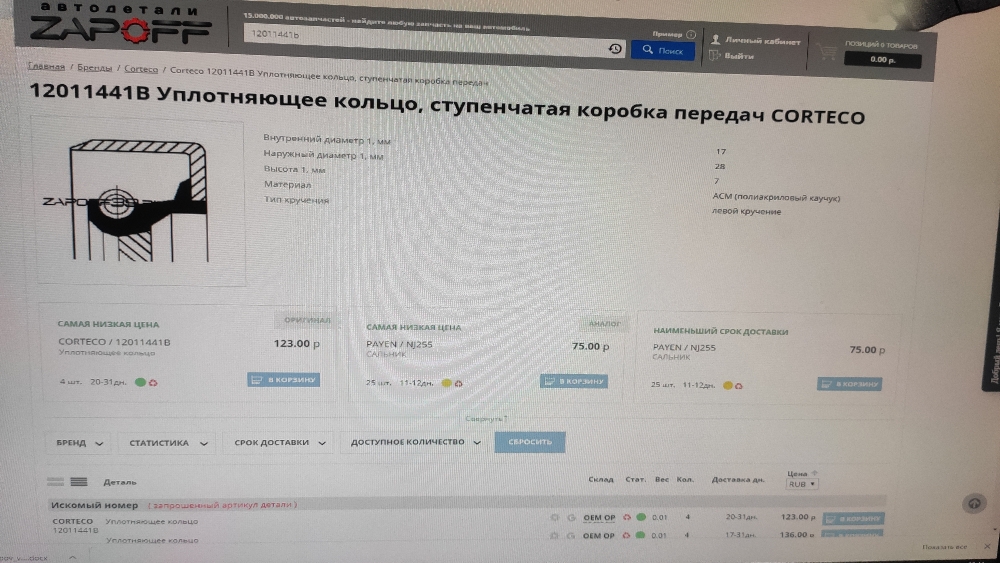Image resolution: width=1000 pixels, height=563 pixels.
Task: Click OEM OP warehouse in 123.00 row
Action: tap(599, 518)
